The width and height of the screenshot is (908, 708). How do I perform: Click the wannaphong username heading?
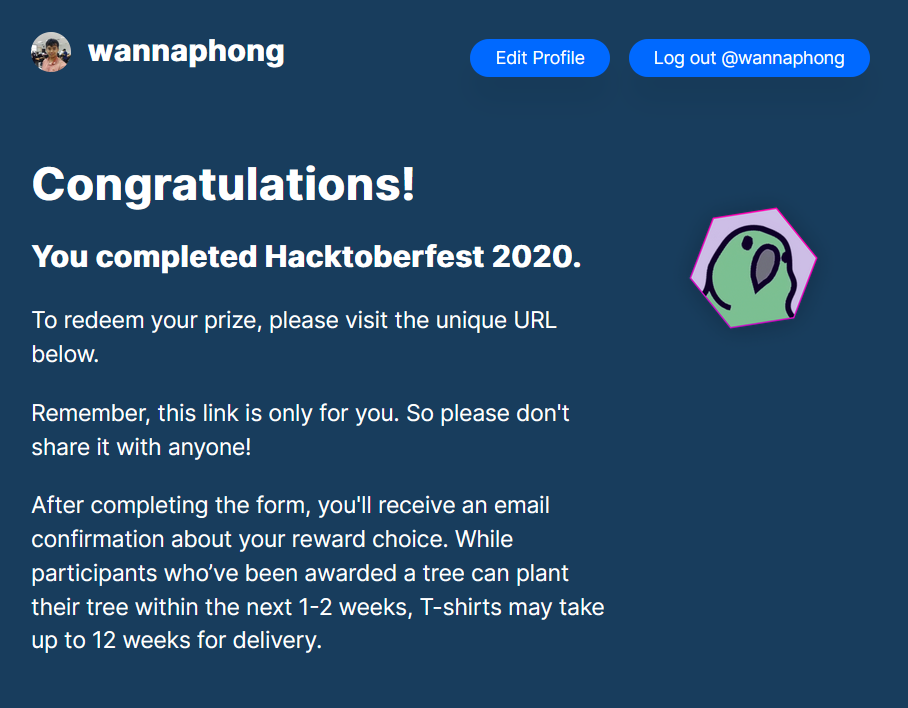point(186,51)
